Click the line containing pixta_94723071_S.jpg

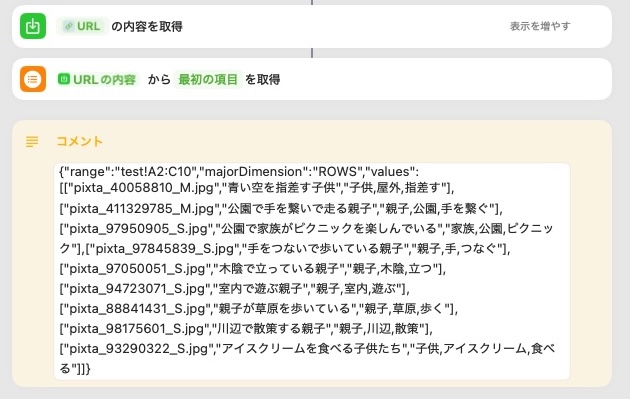pos(234,289)
